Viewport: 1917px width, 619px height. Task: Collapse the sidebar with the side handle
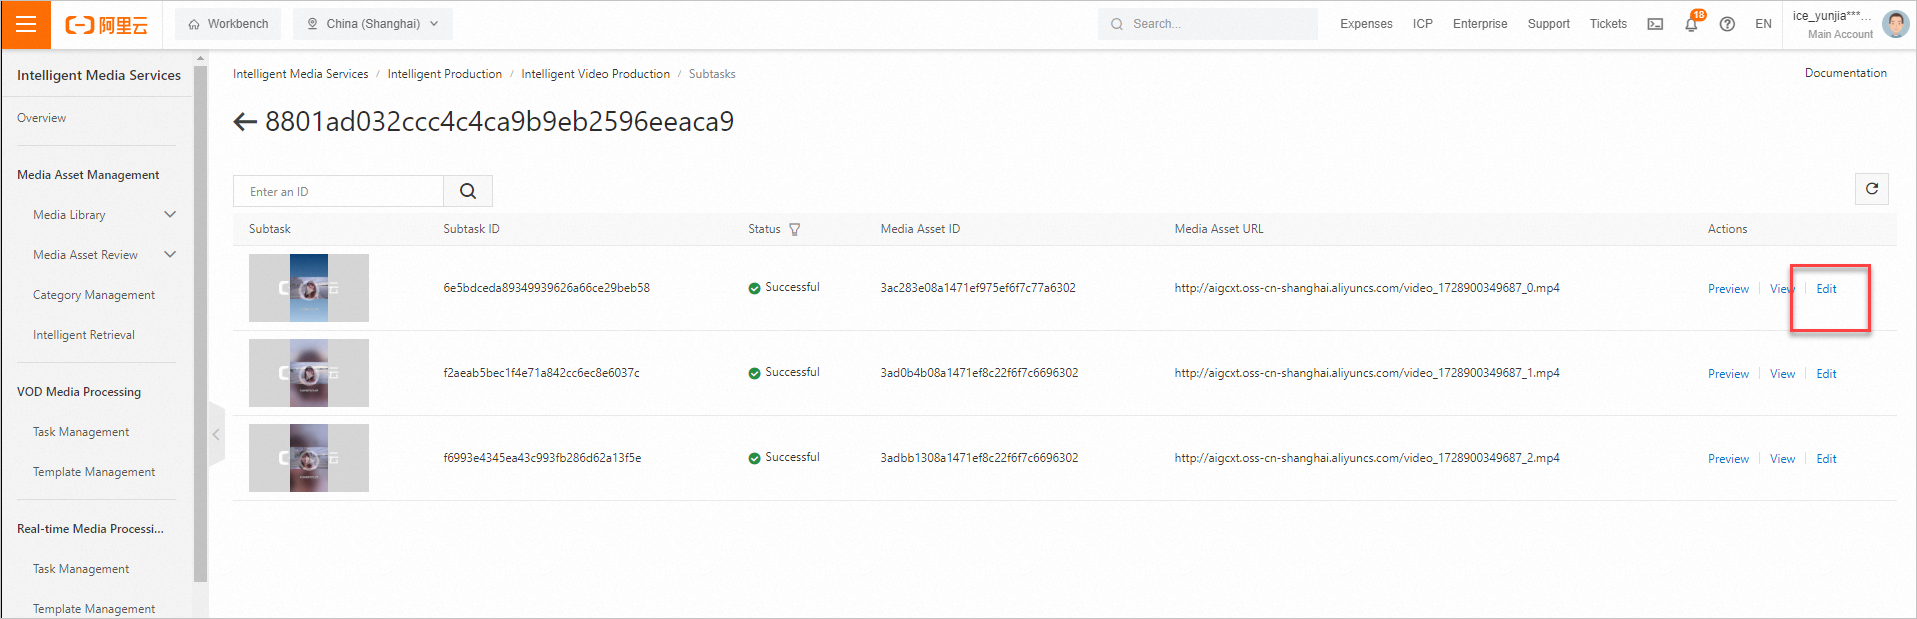click(215, 434)
